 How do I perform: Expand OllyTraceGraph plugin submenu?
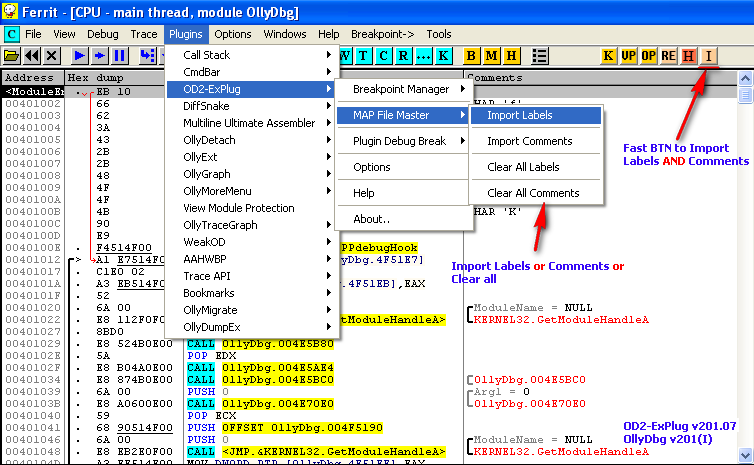pyautogui.click(x=251, y=225)
